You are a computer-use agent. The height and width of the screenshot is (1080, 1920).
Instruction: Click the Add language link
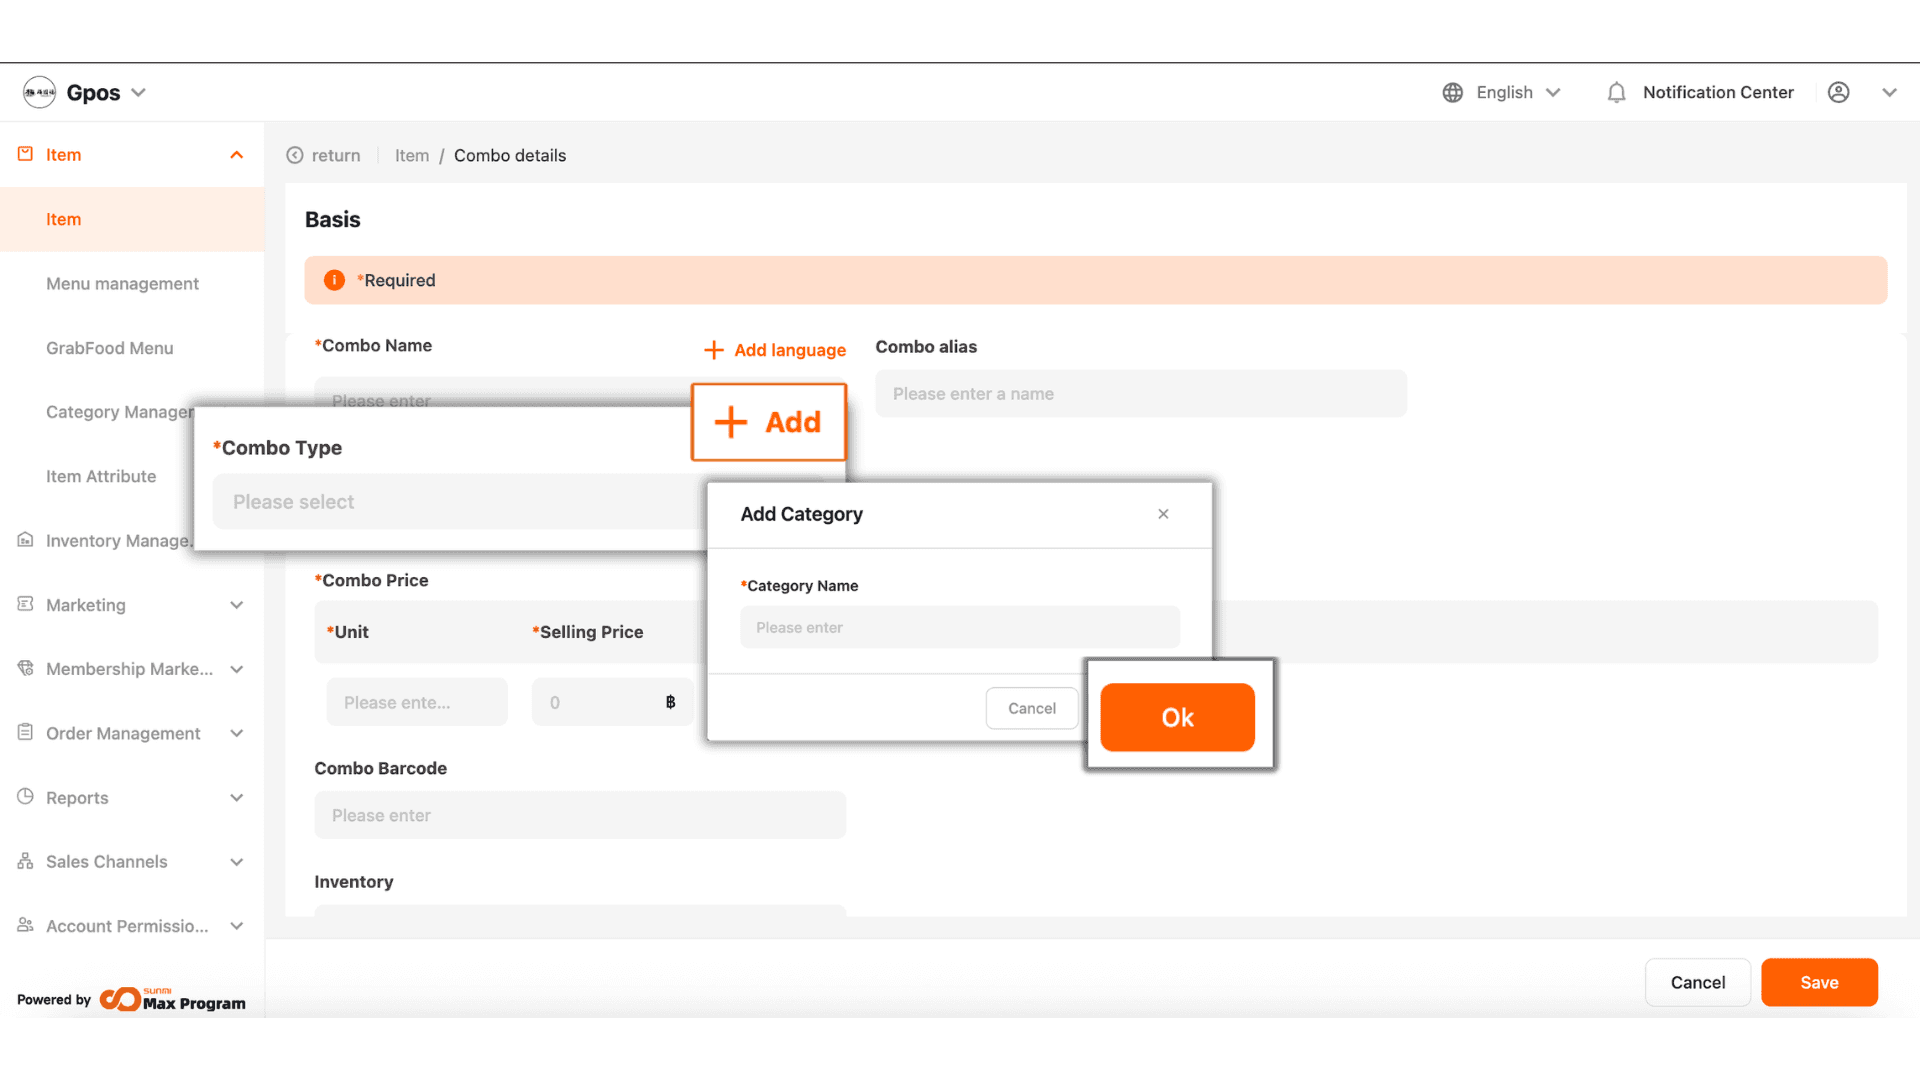(x=776, y=350)
